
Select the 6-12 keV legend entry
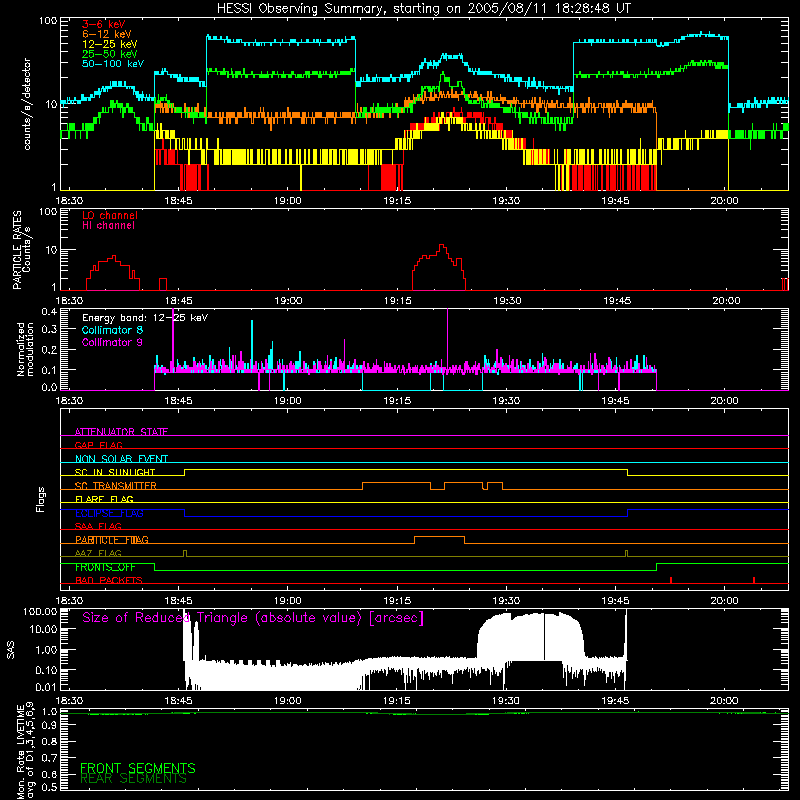coord(107,34)
